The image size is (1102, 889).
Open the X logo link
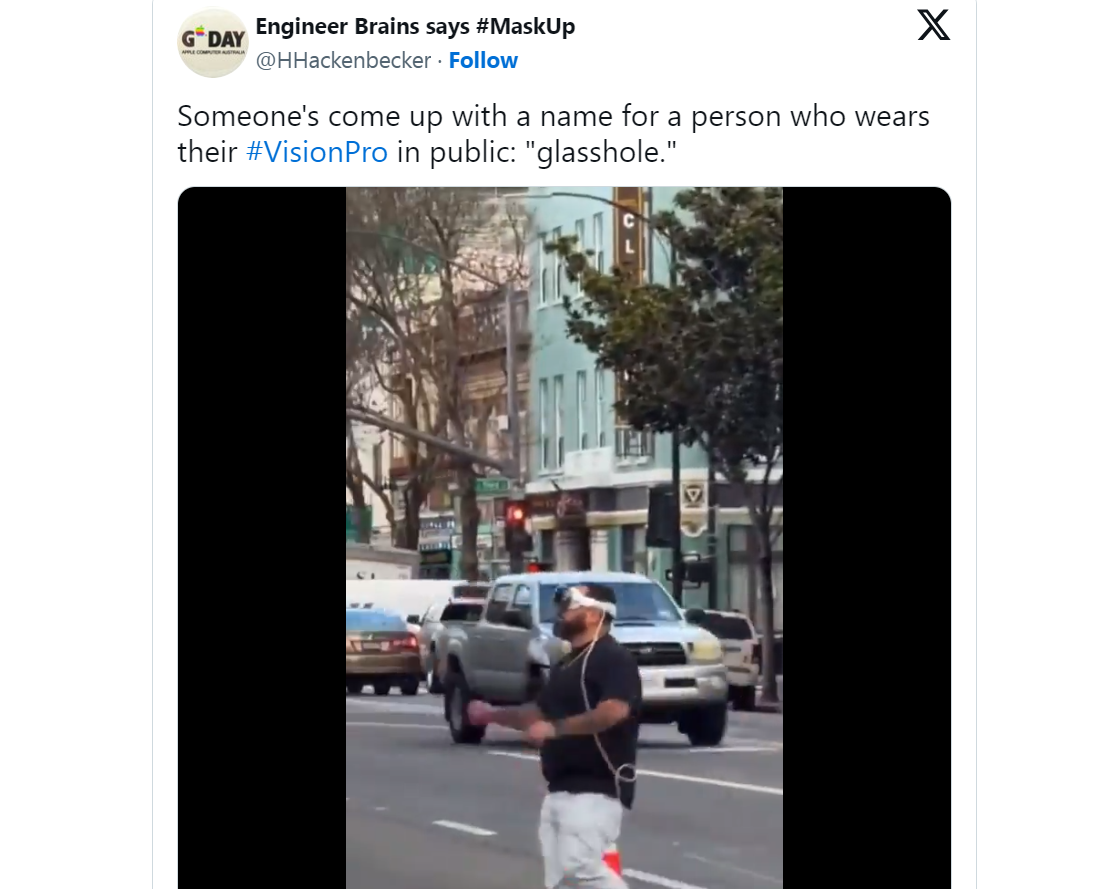[x=933, y=25]
